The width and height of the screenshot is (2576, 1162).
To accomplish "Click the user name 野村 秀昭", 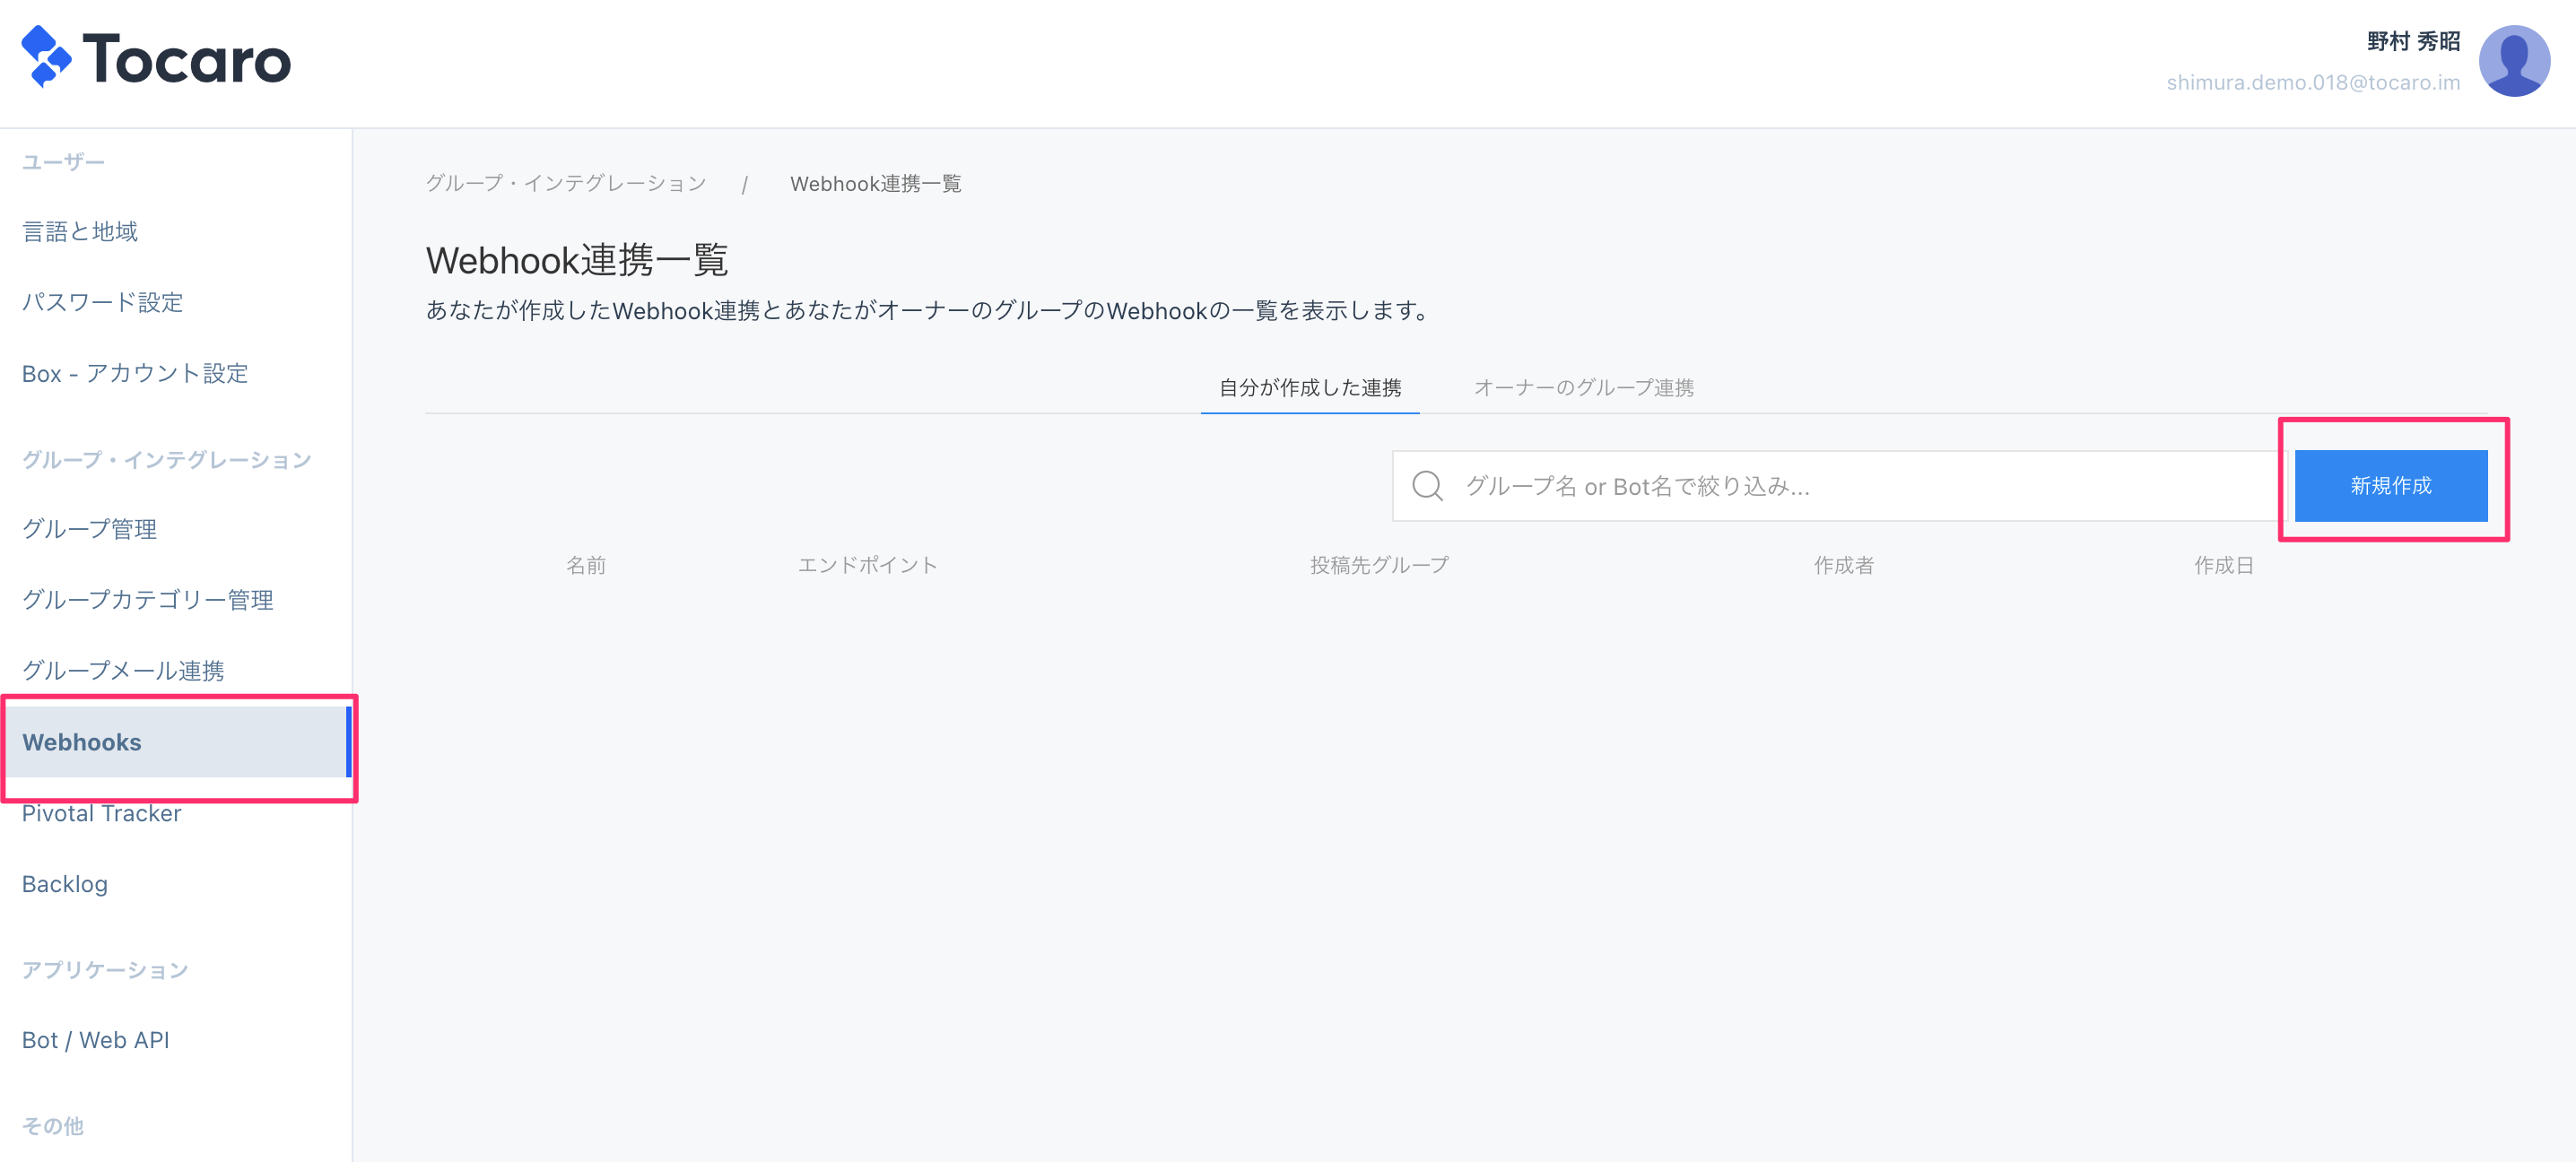I will 2413,42.
